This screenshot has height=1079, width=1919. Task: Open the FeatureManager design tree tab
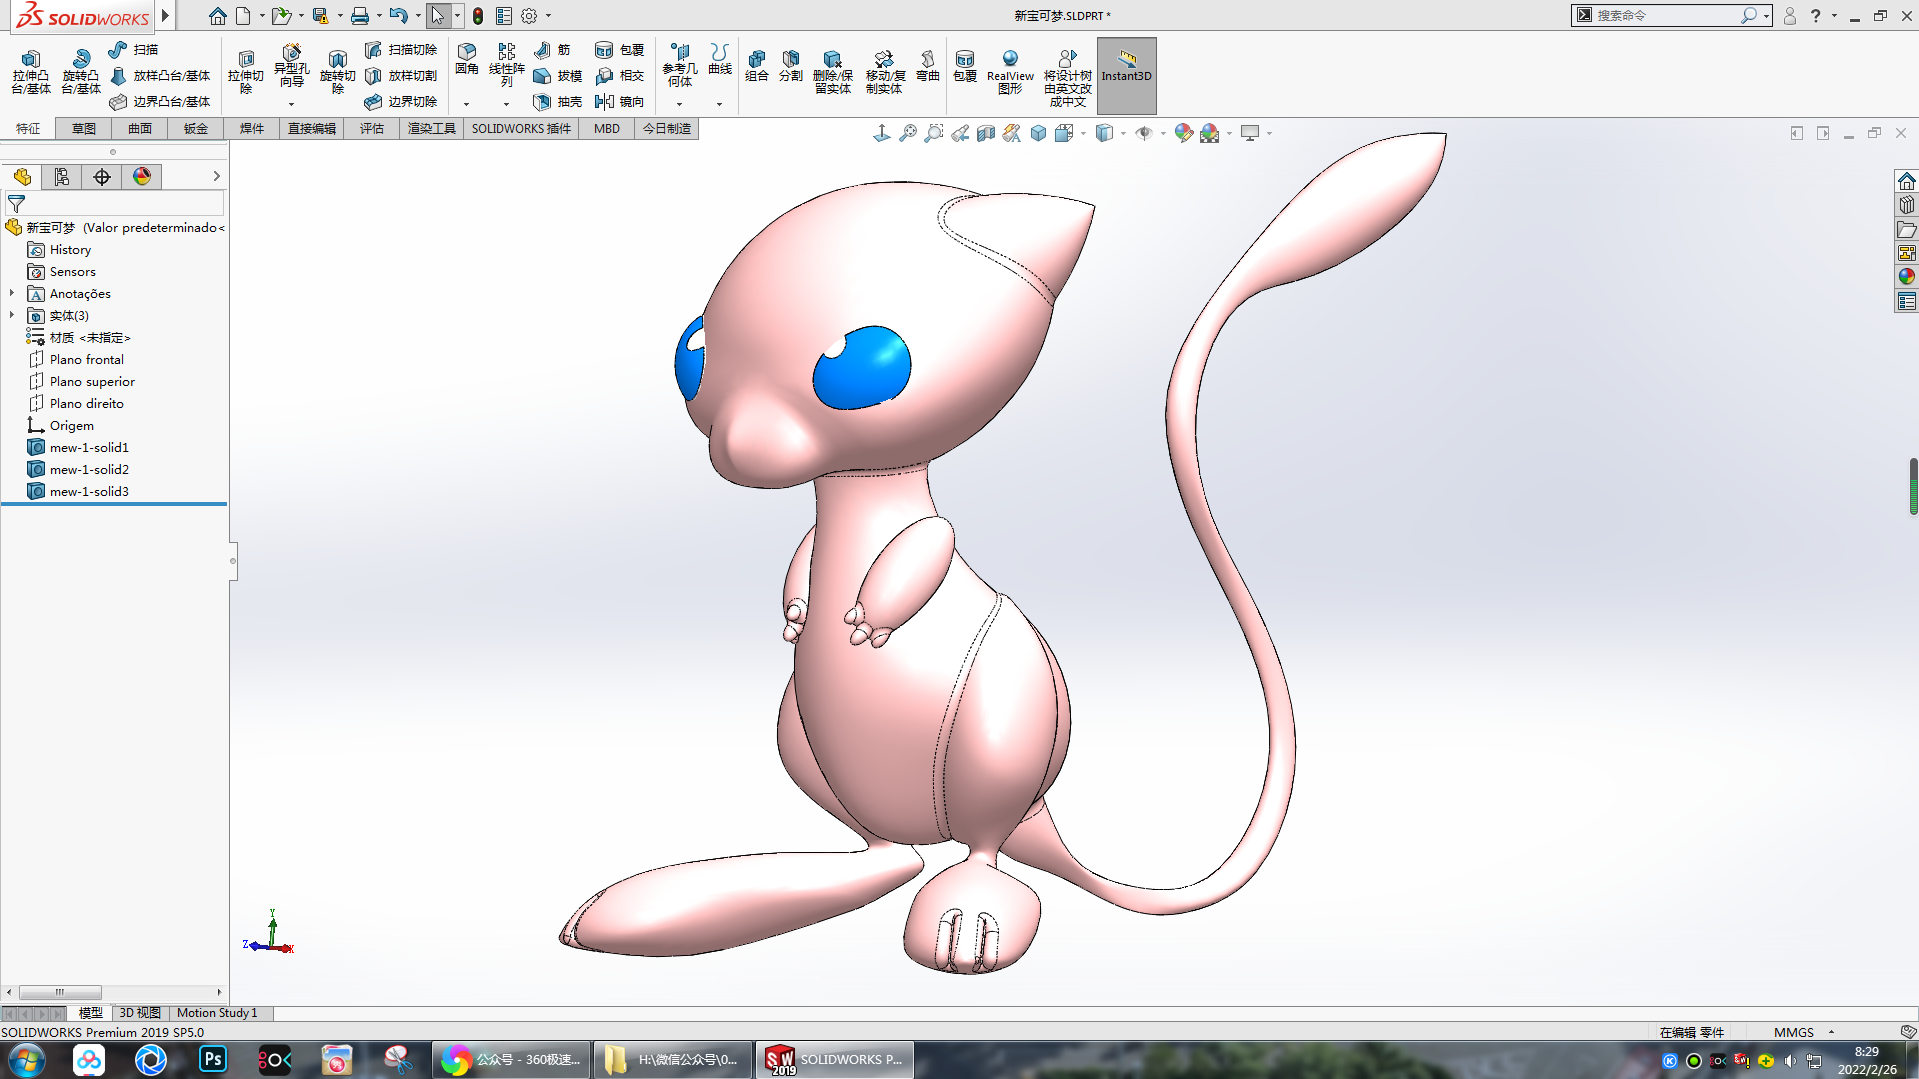[x=22, y=177]
